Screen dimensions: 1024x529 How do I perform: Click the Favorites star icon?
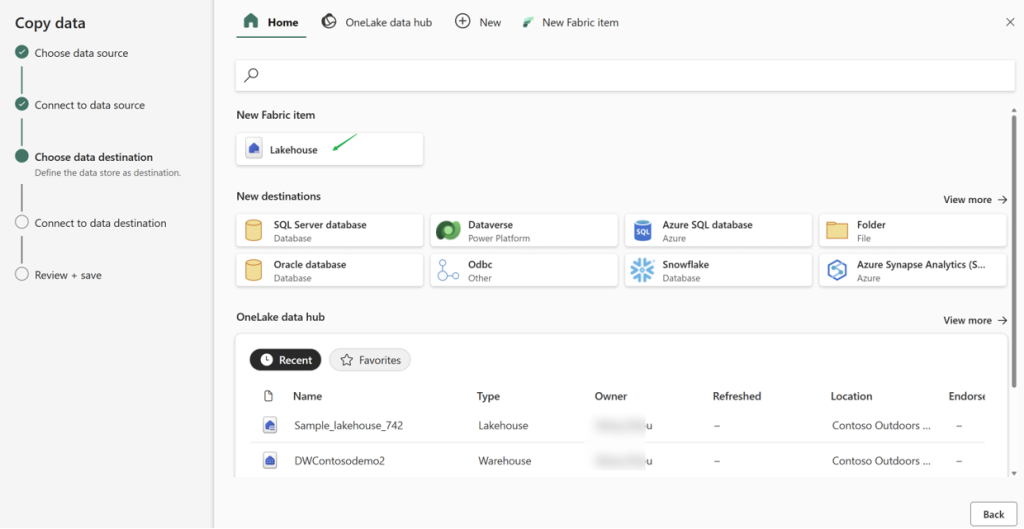(x=347, y=360)
